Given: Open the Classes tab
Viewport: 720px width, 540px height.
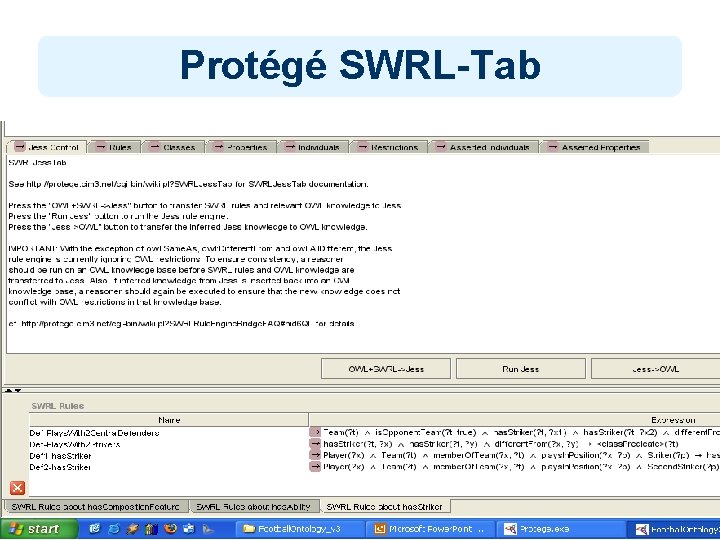Looking at the screenshot, I should 172,147.
